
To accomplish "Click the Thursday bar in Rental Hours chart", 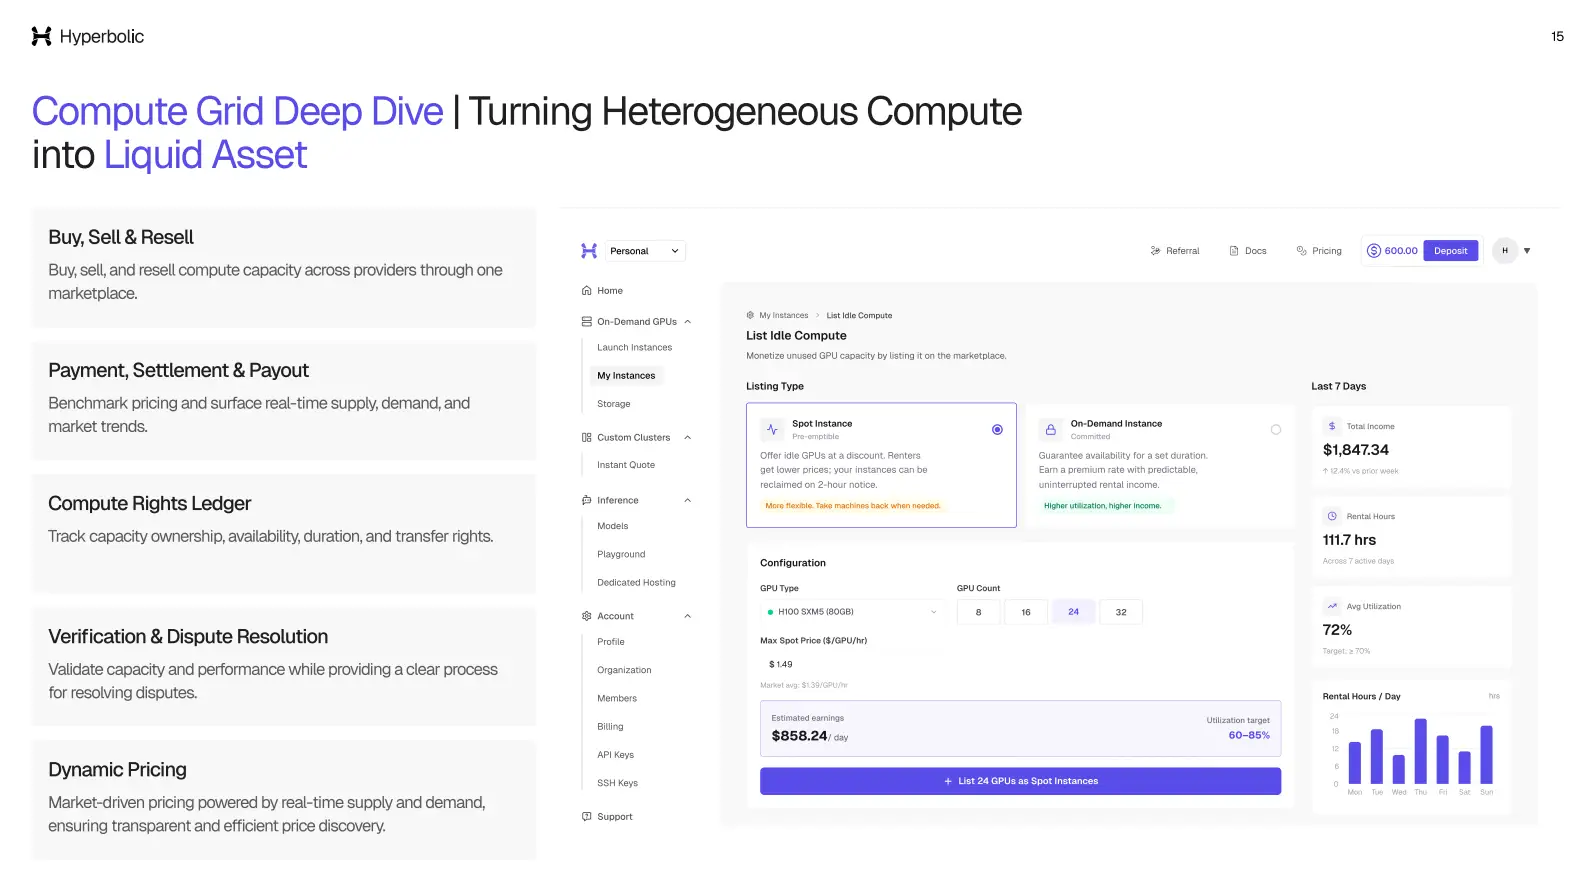I will (1421, 751).
